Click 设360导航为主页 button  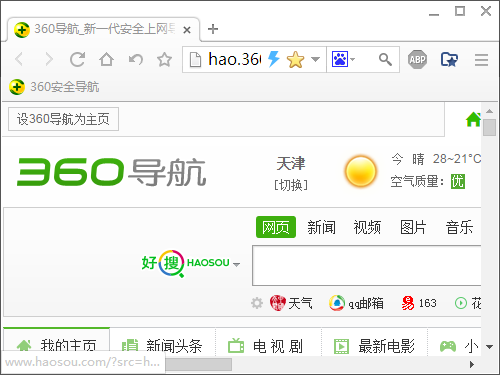pos(63,119)
